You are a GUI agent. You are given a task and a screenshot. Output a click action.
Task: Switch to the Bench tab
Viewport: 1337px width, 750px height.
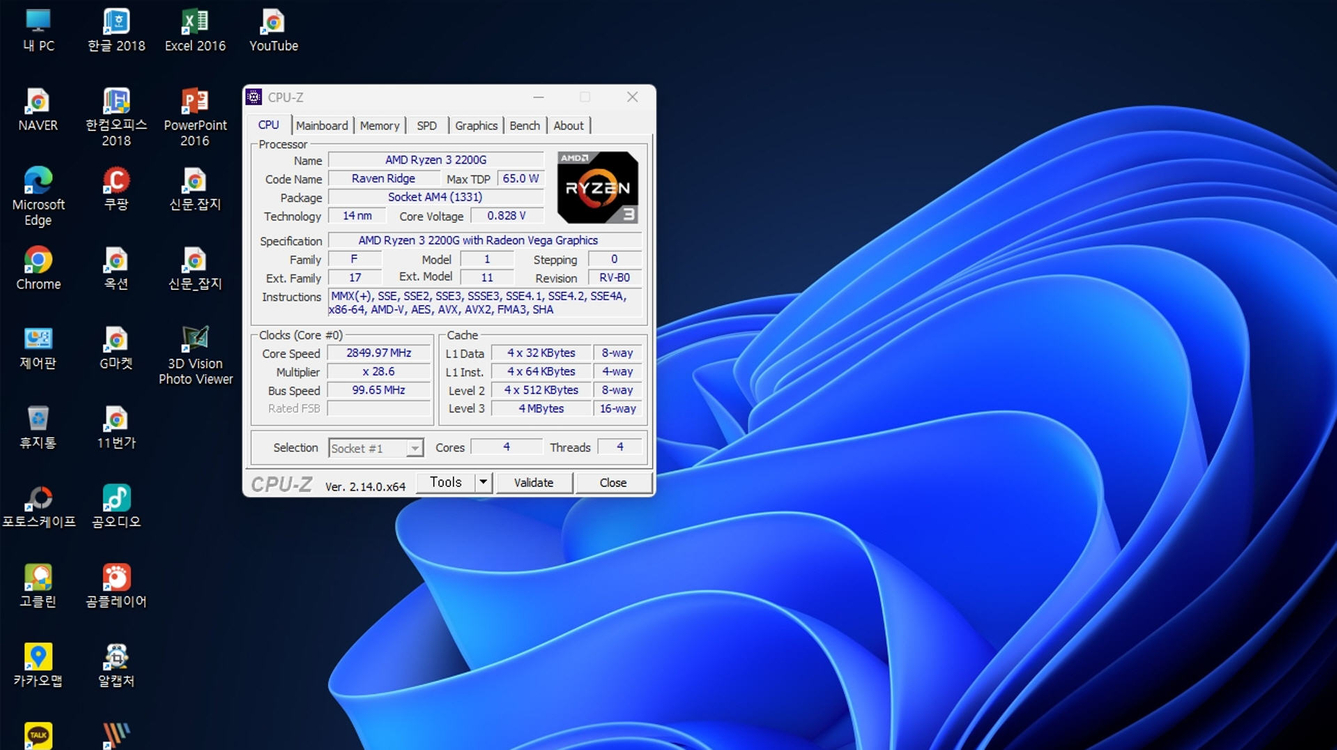pos(525,126)
